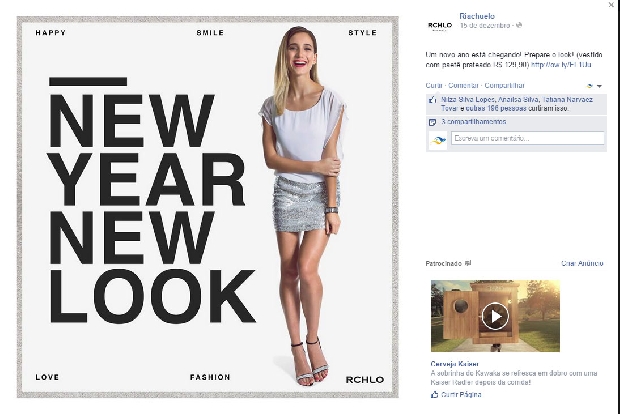Click the shares note icon

[x=433, y=122]
